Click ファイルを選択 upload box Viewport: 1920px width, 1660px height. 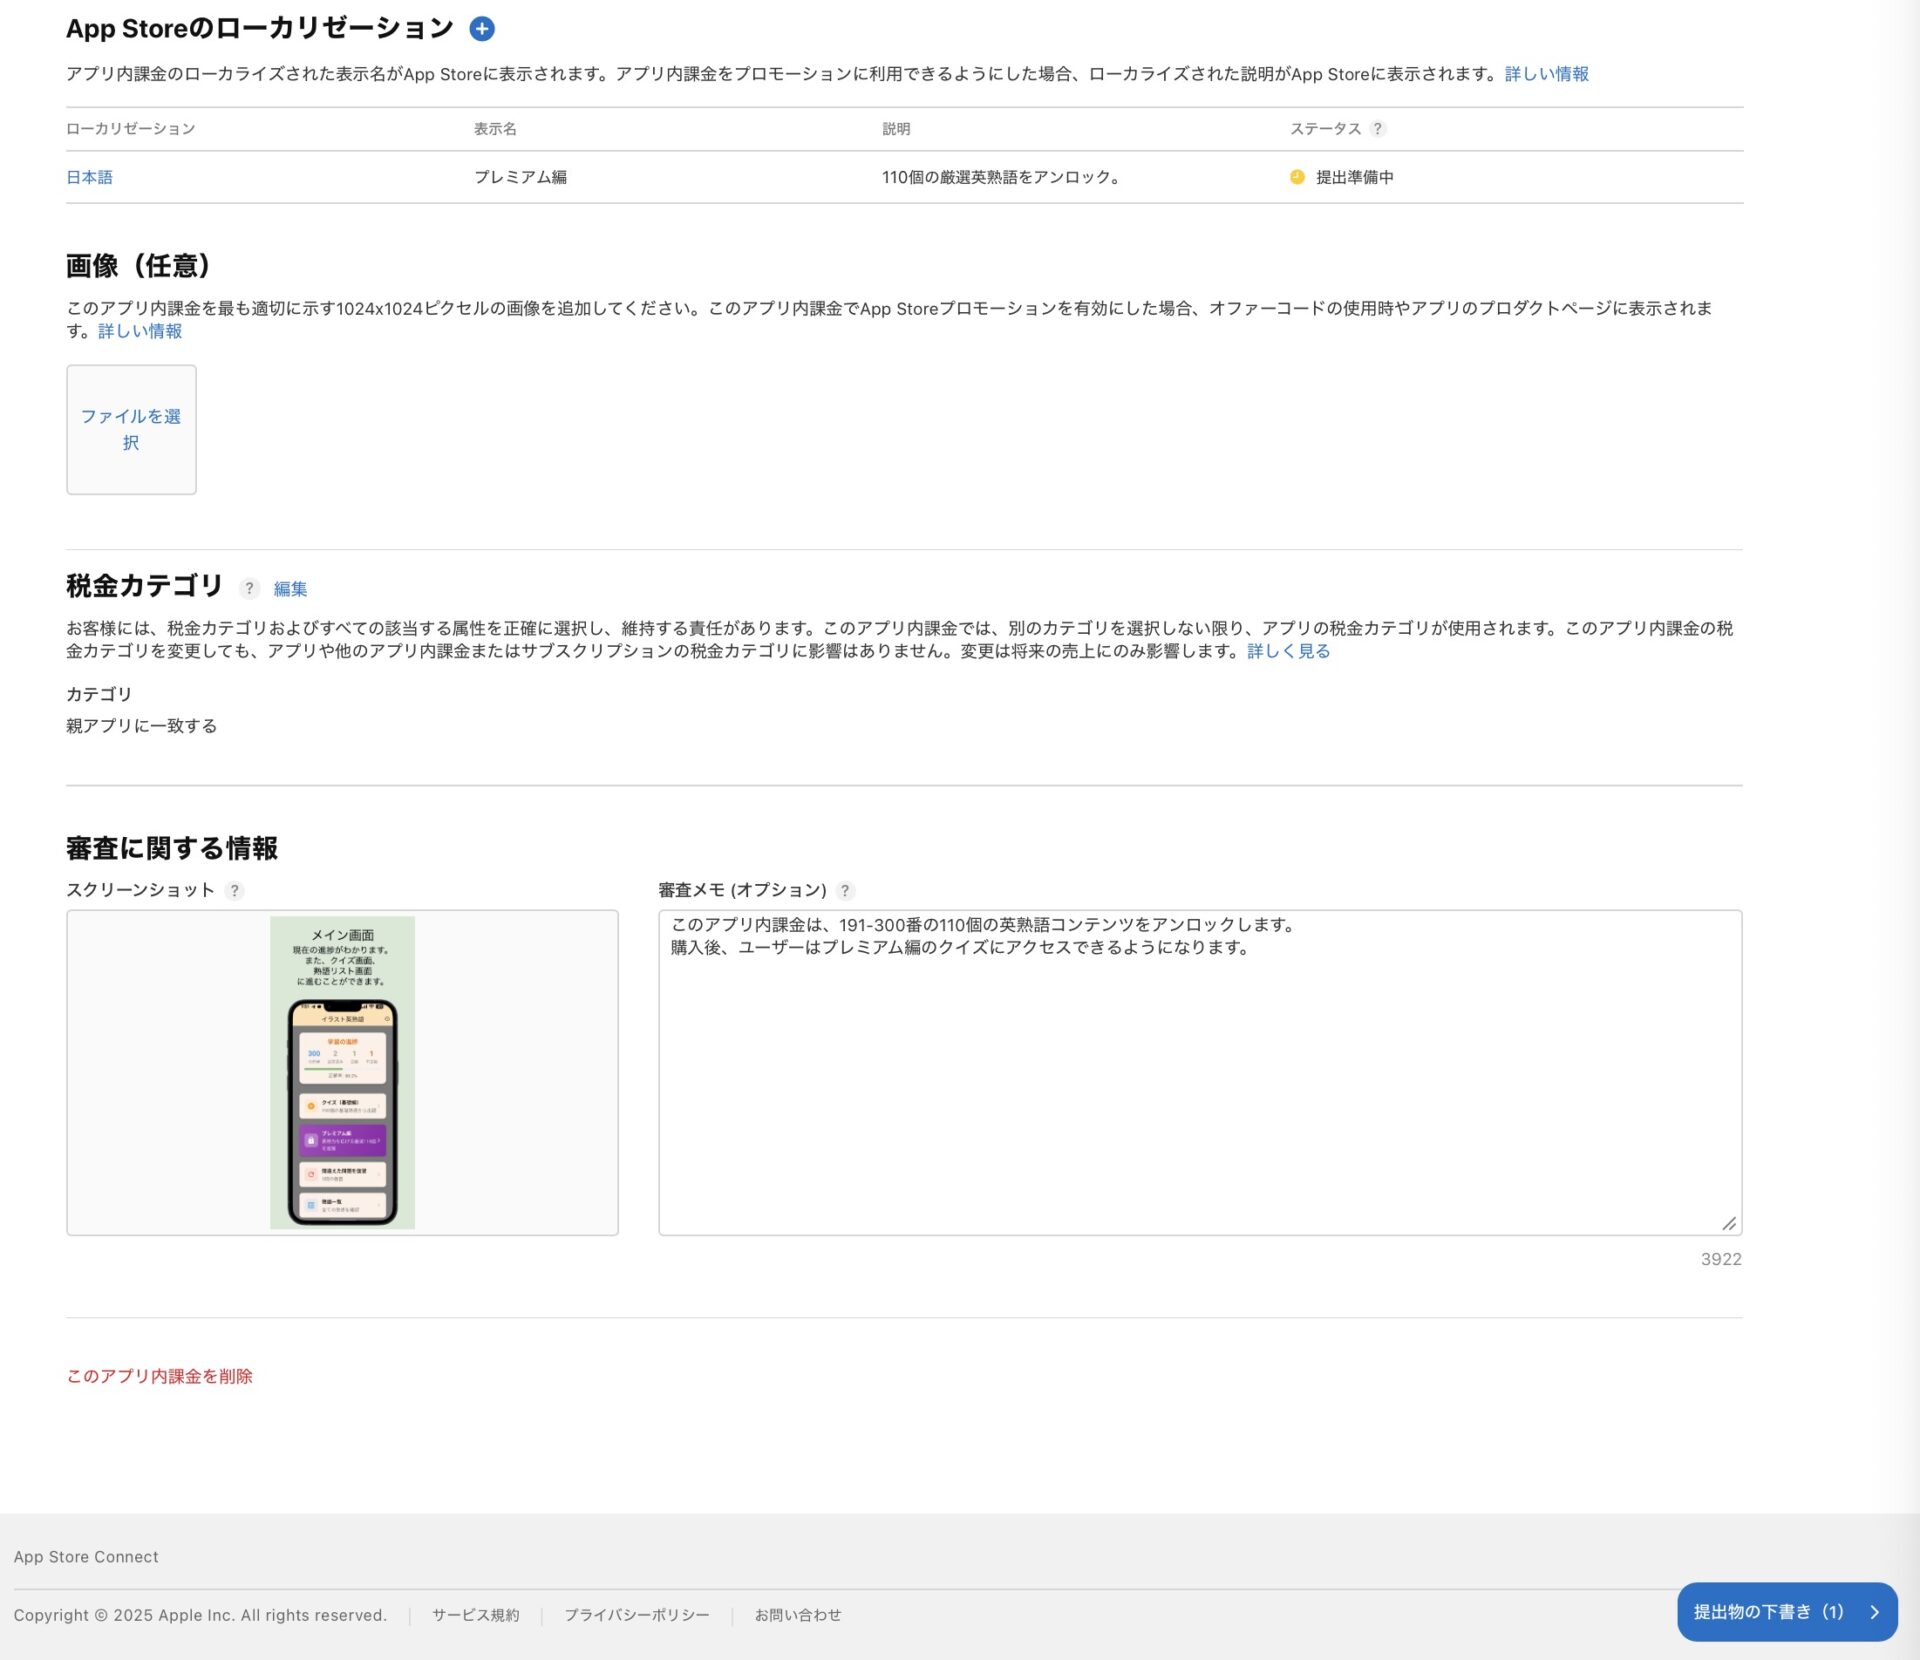coord(131,429)
